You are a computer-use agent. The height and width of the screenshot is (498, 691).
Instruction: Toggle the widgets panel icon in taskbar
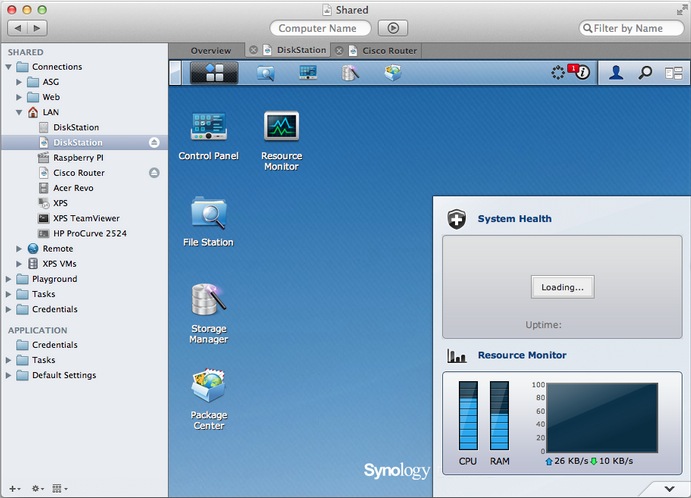(x=674, y=73)
